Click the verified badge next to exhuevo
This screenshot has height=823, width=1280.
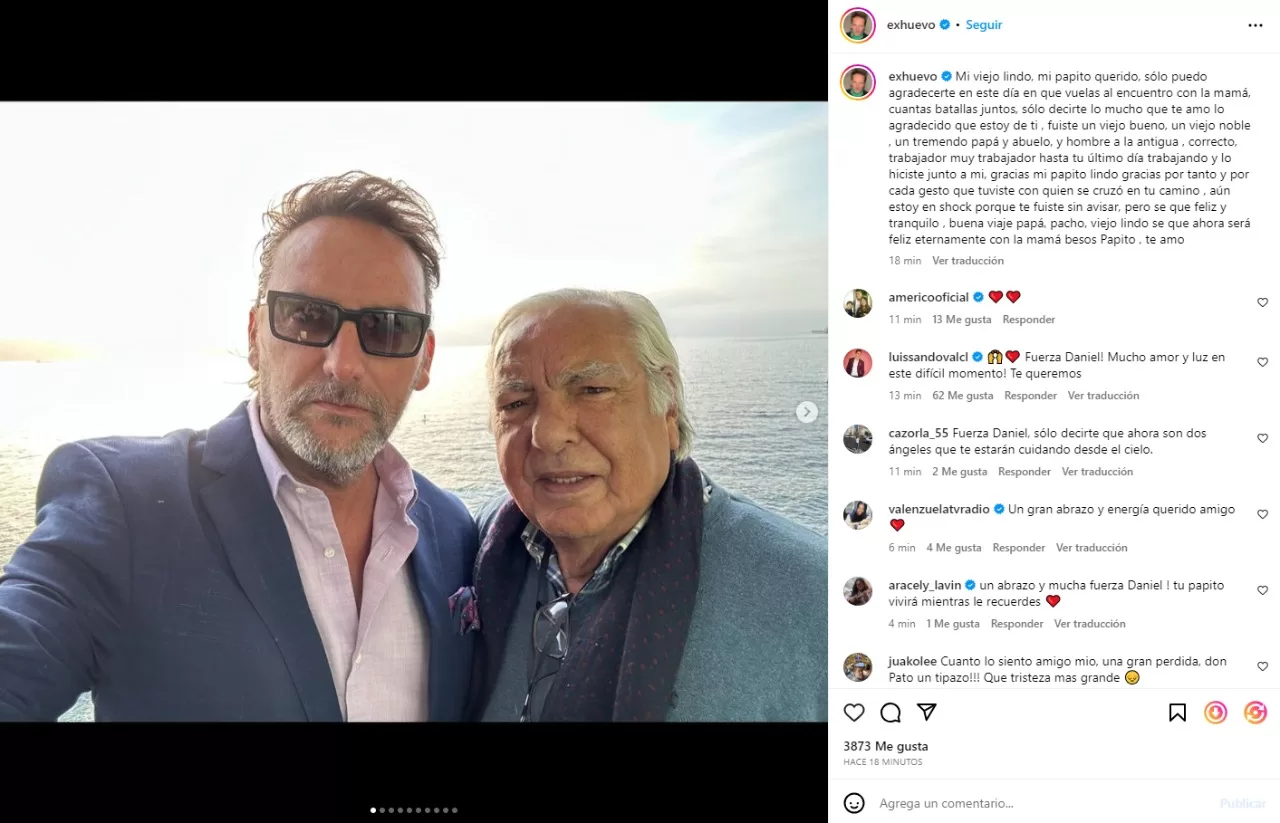[x=945, y=24]
